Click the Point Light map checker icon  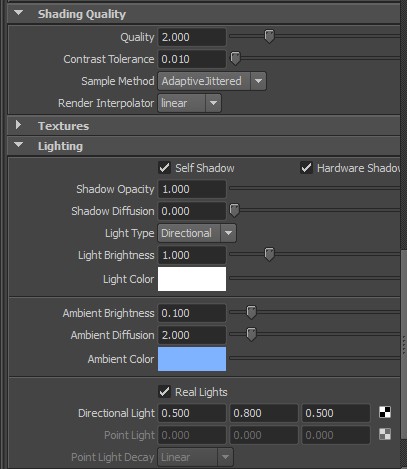point(385,434)
